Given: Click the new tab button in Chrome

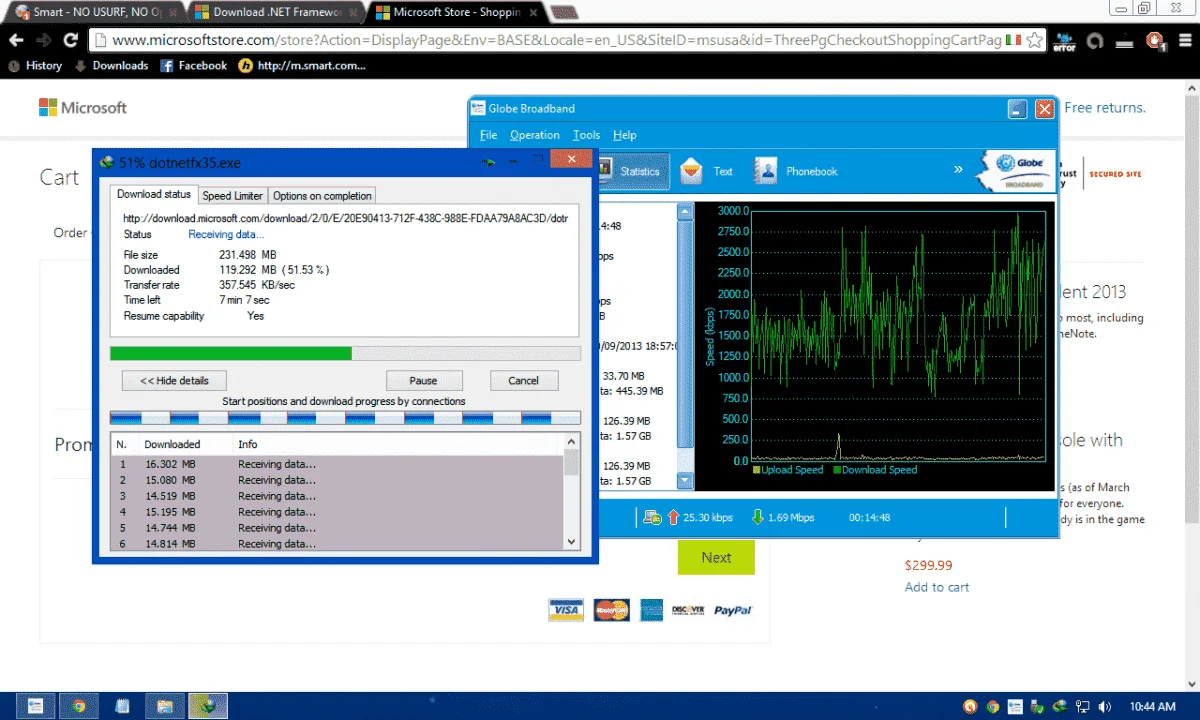Looking at the screenshot, I should [x=562, y=13].
